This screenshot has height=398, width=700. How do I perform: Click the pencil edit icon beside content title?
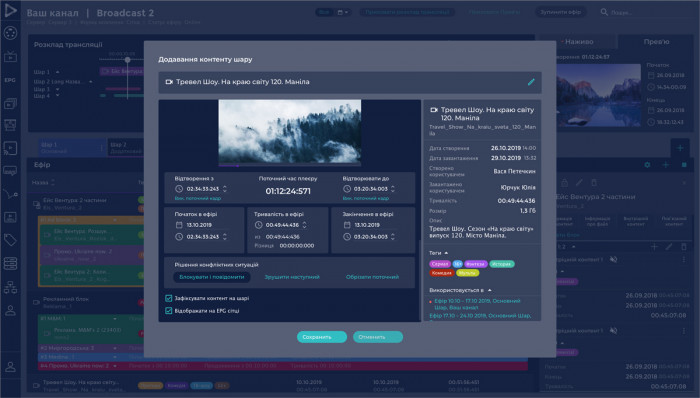tap(531, 82)
